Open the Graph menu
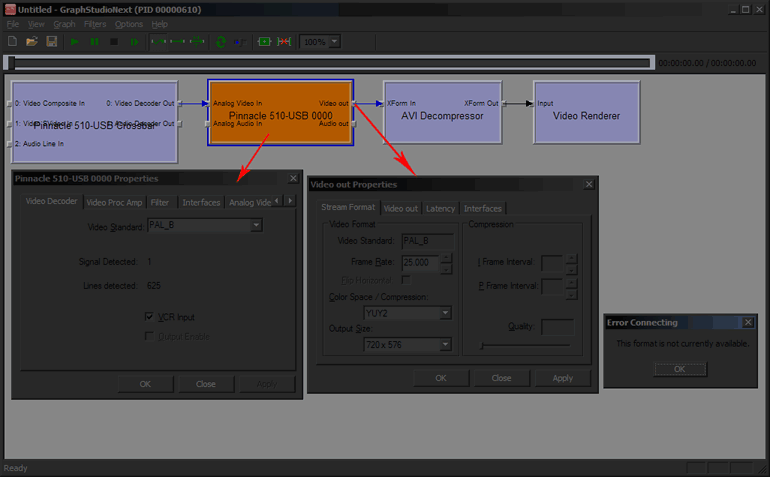Viewport: 770px width, 477px height. pos(64,24)
